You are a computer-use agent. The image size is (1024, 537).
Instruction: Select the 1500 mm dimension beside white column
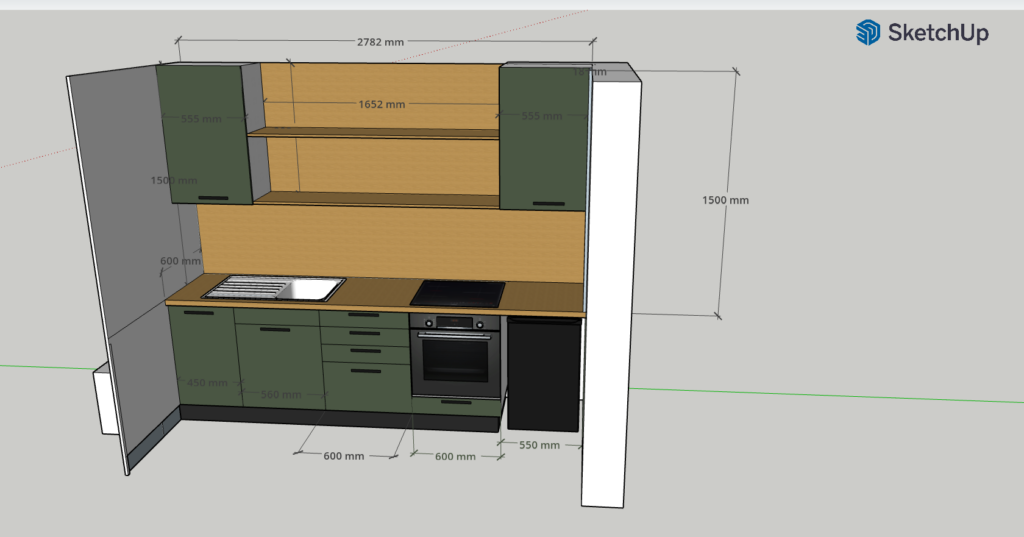[x=725, y=200]
